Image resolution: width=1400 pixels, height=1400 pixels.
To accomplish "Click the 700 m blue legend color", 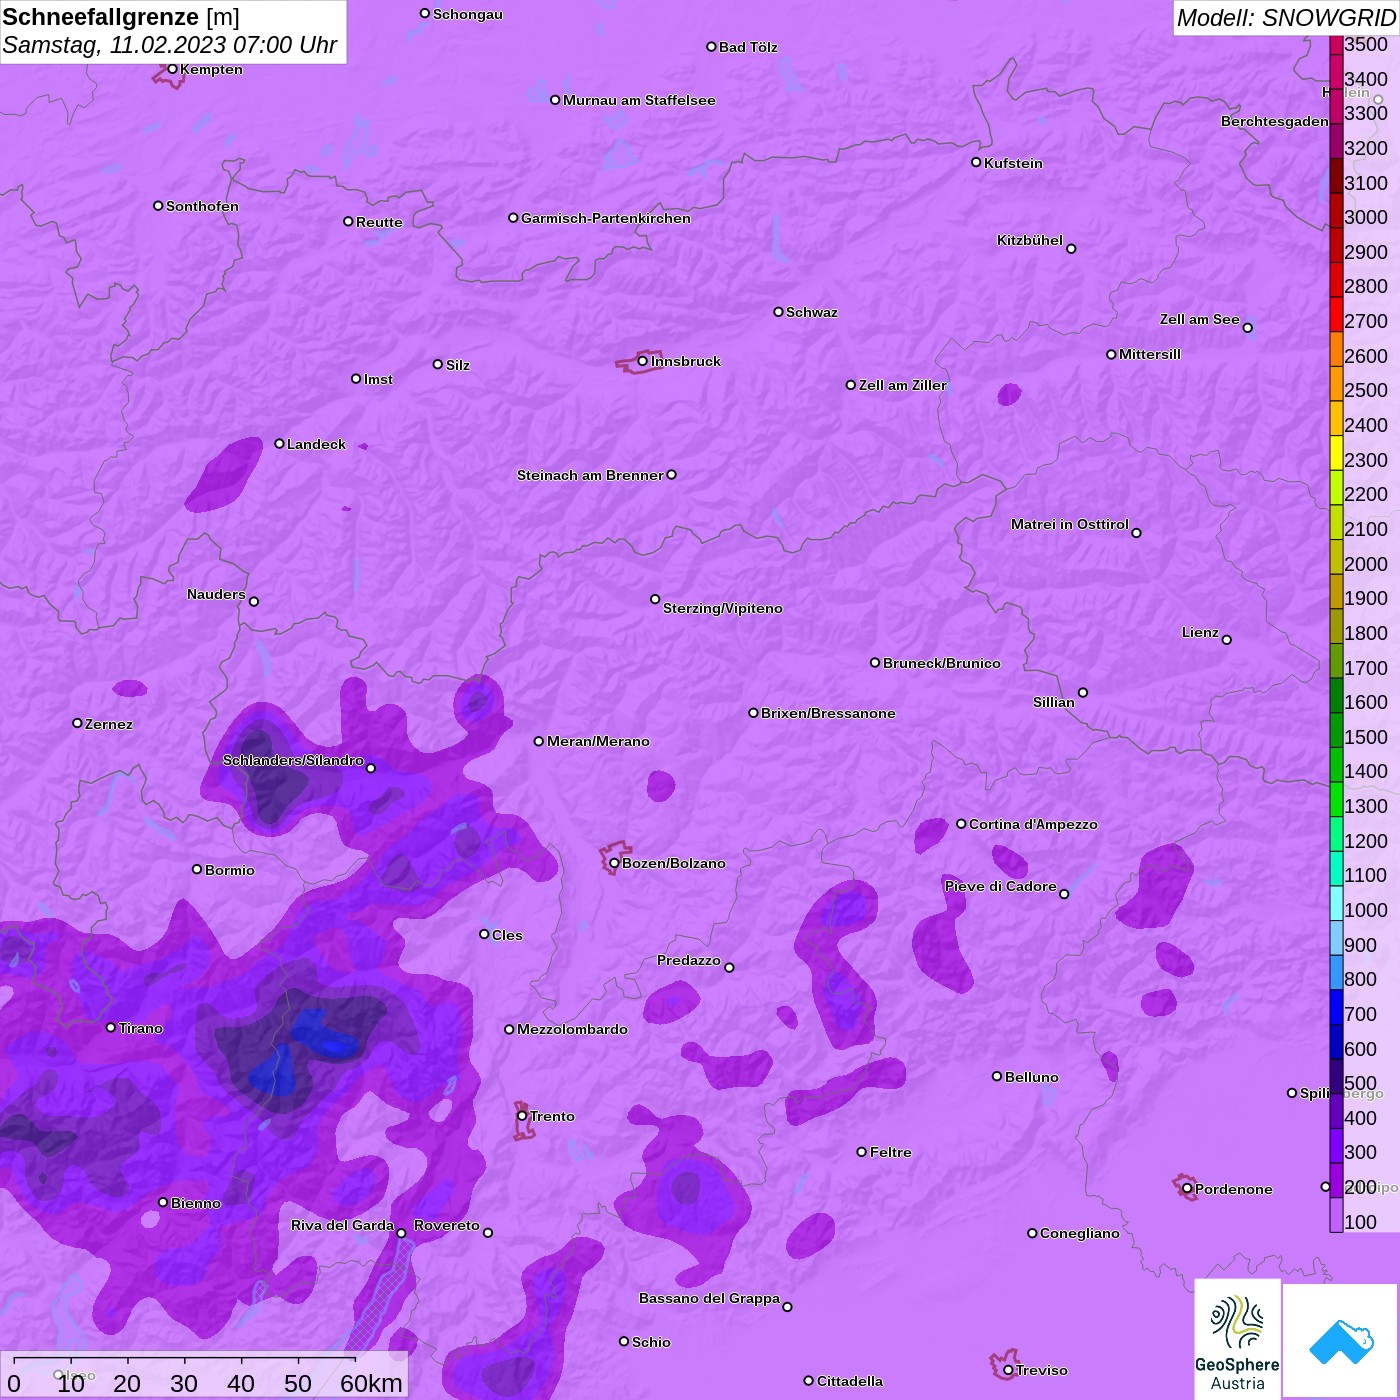I will pos(1336,1006).
